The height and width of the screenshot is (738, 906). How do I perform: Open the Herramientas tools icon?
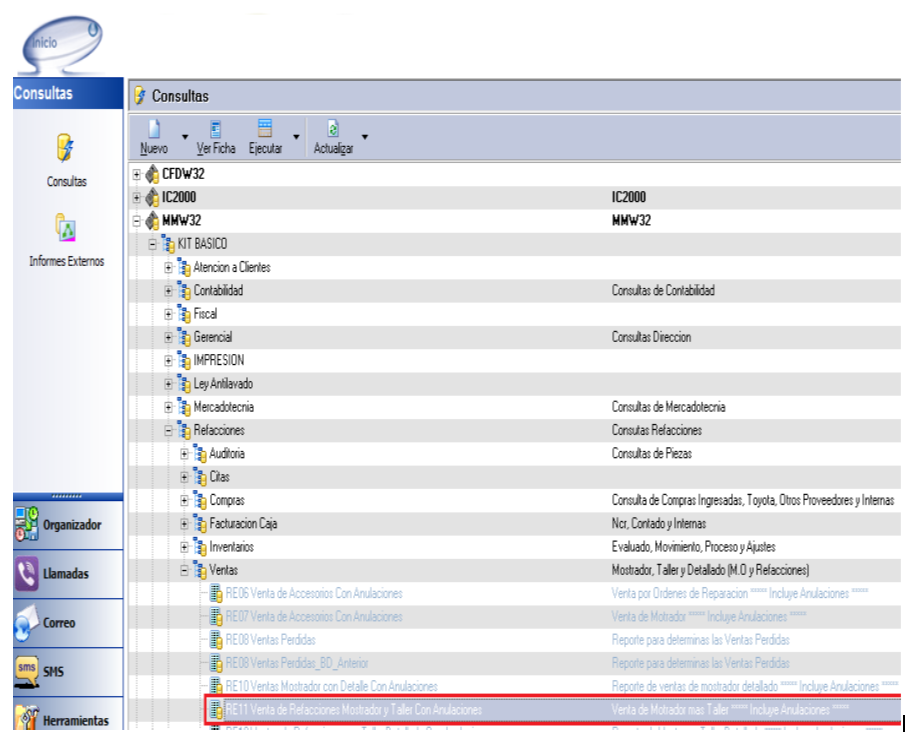pos(27,718)
